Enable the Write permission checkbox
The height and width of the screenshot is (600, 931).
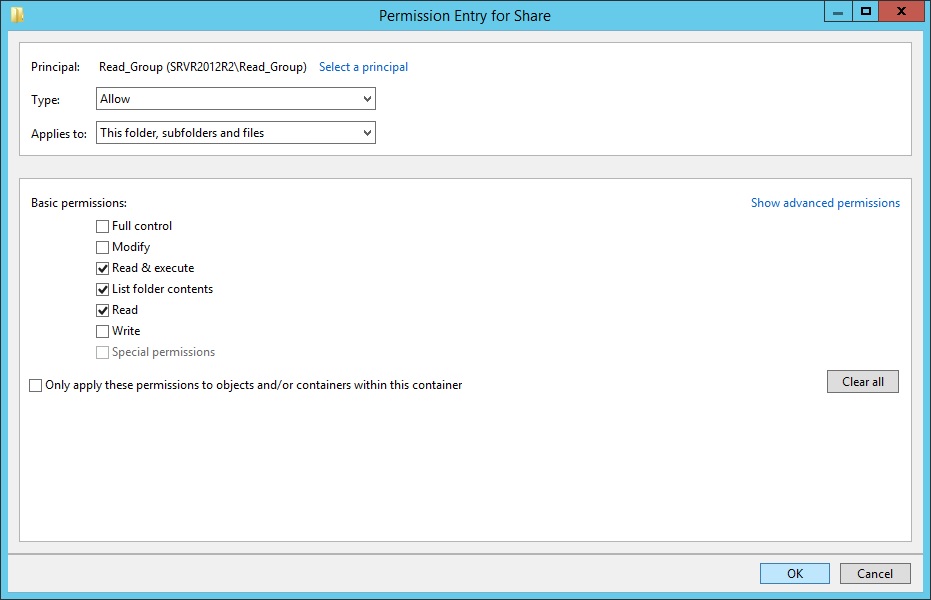click(x=103, y=332)
